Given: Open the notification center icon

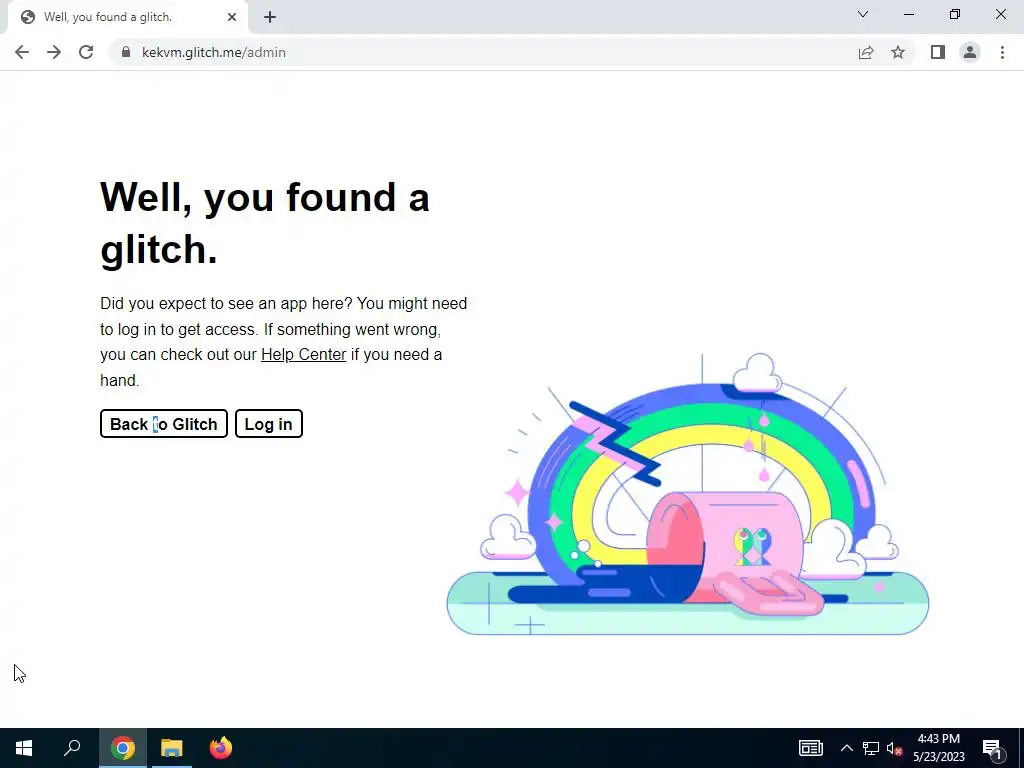Looking at the screenshot, I should (x=992, y=749).
